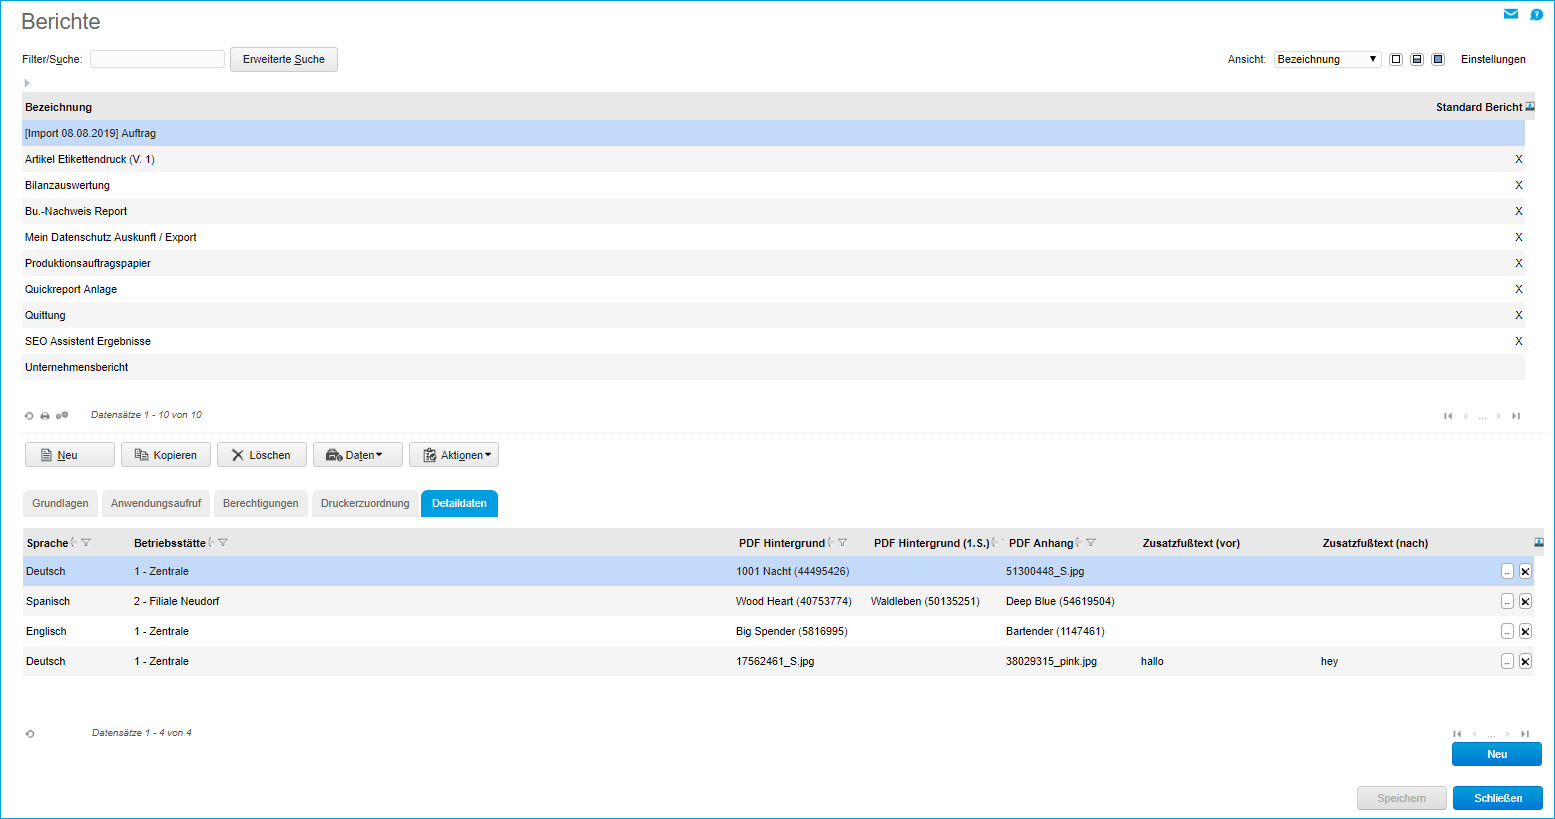Click the Speichern button

pos(1402,798)
